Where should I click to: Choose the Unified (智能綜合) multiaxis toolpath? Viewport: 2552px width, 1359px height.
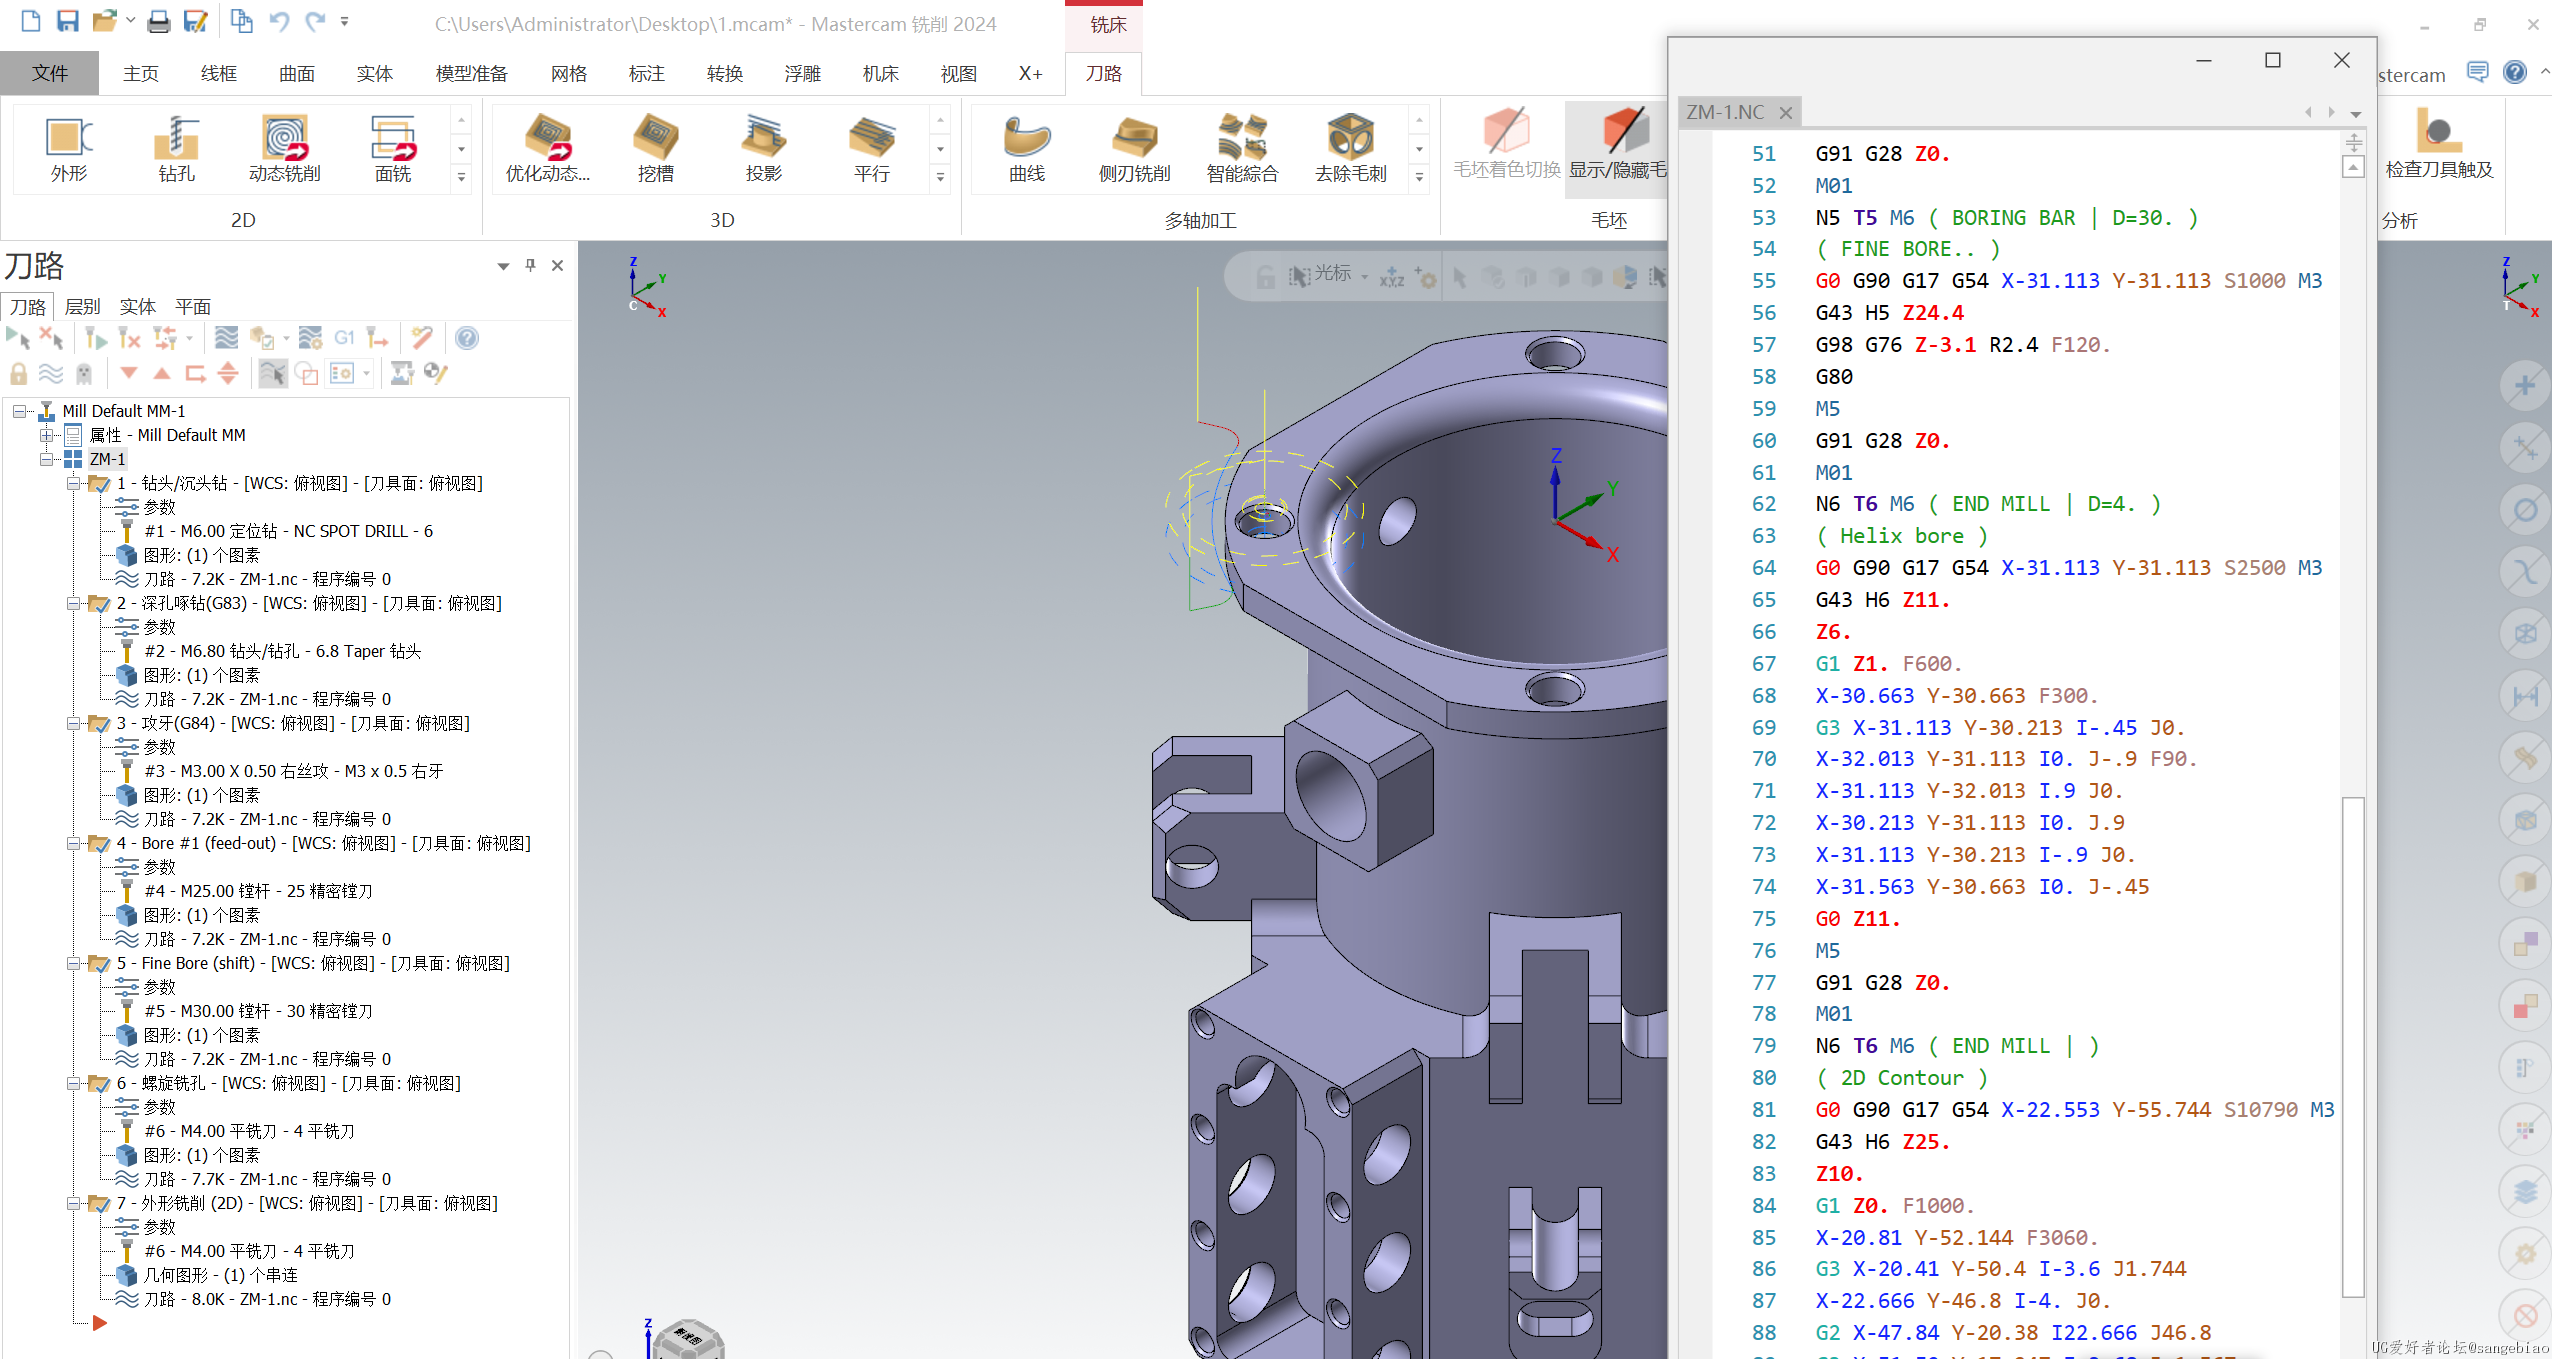(1243, 149)
